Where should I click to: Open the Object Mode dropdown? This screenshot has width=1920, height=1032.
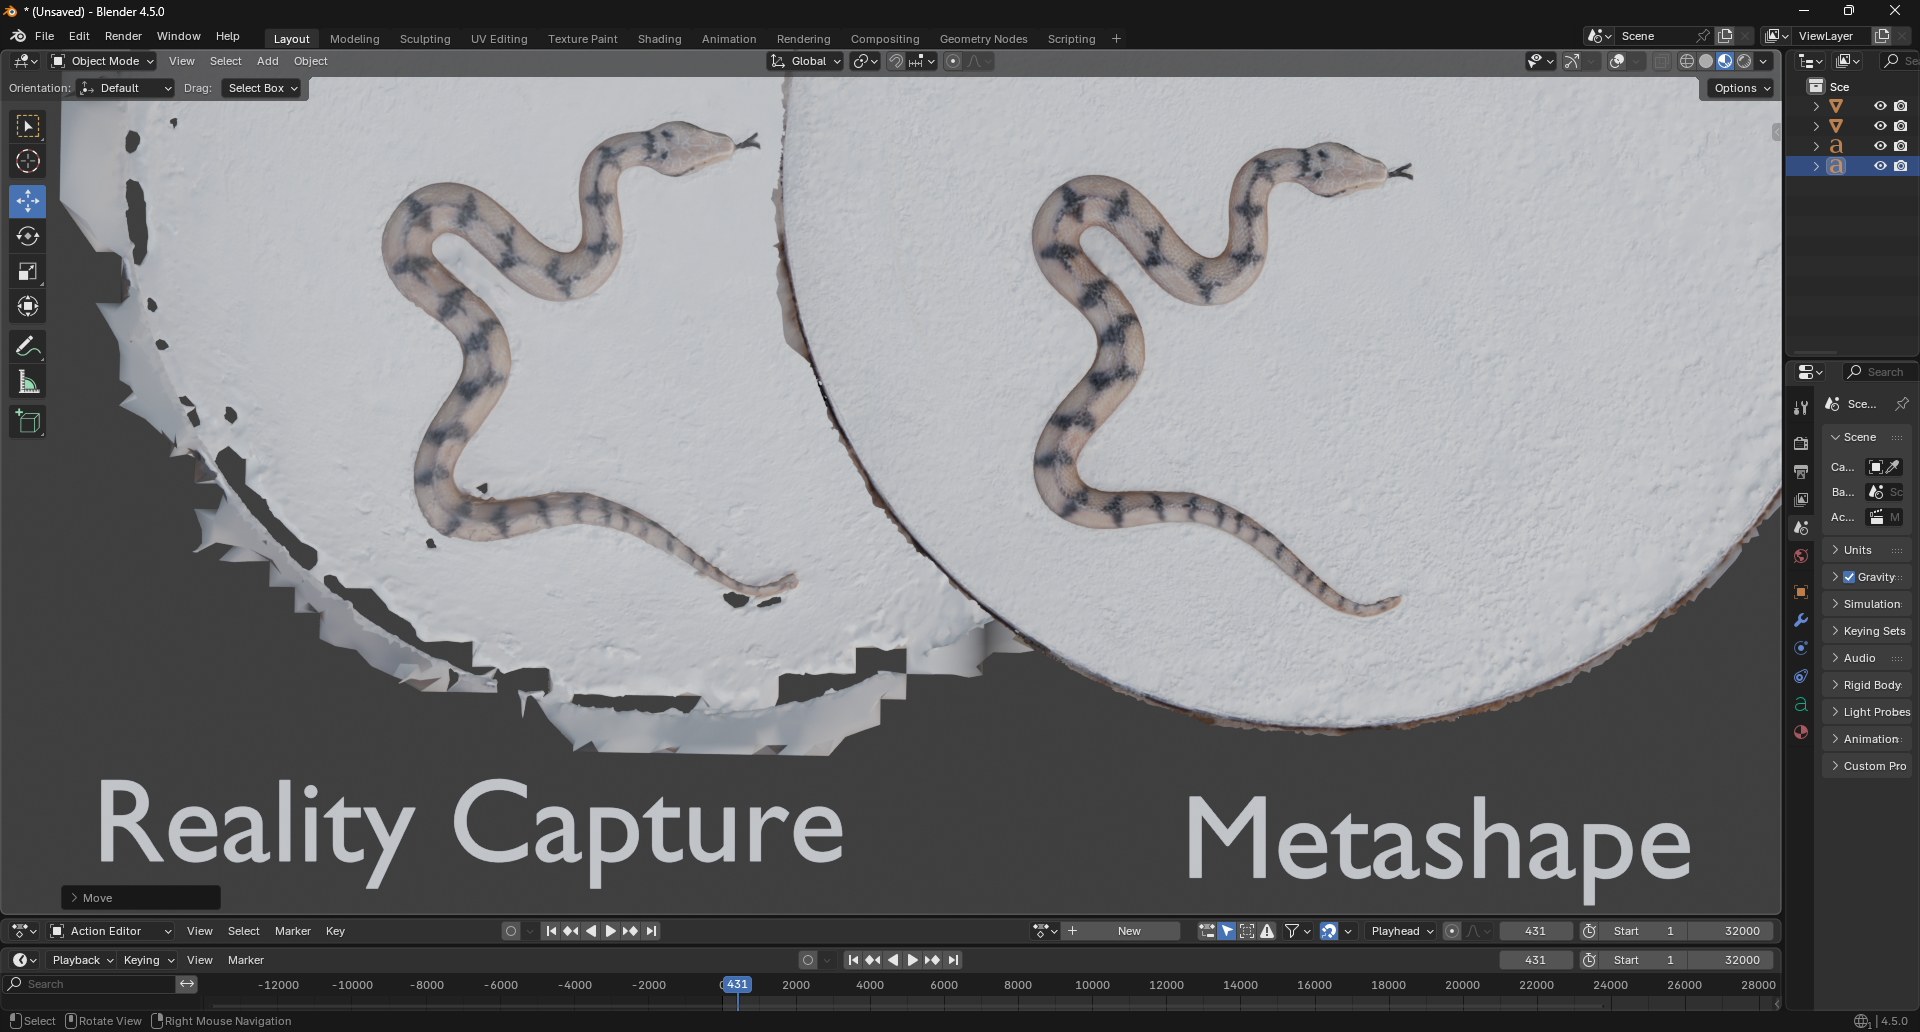pos(103,61)
